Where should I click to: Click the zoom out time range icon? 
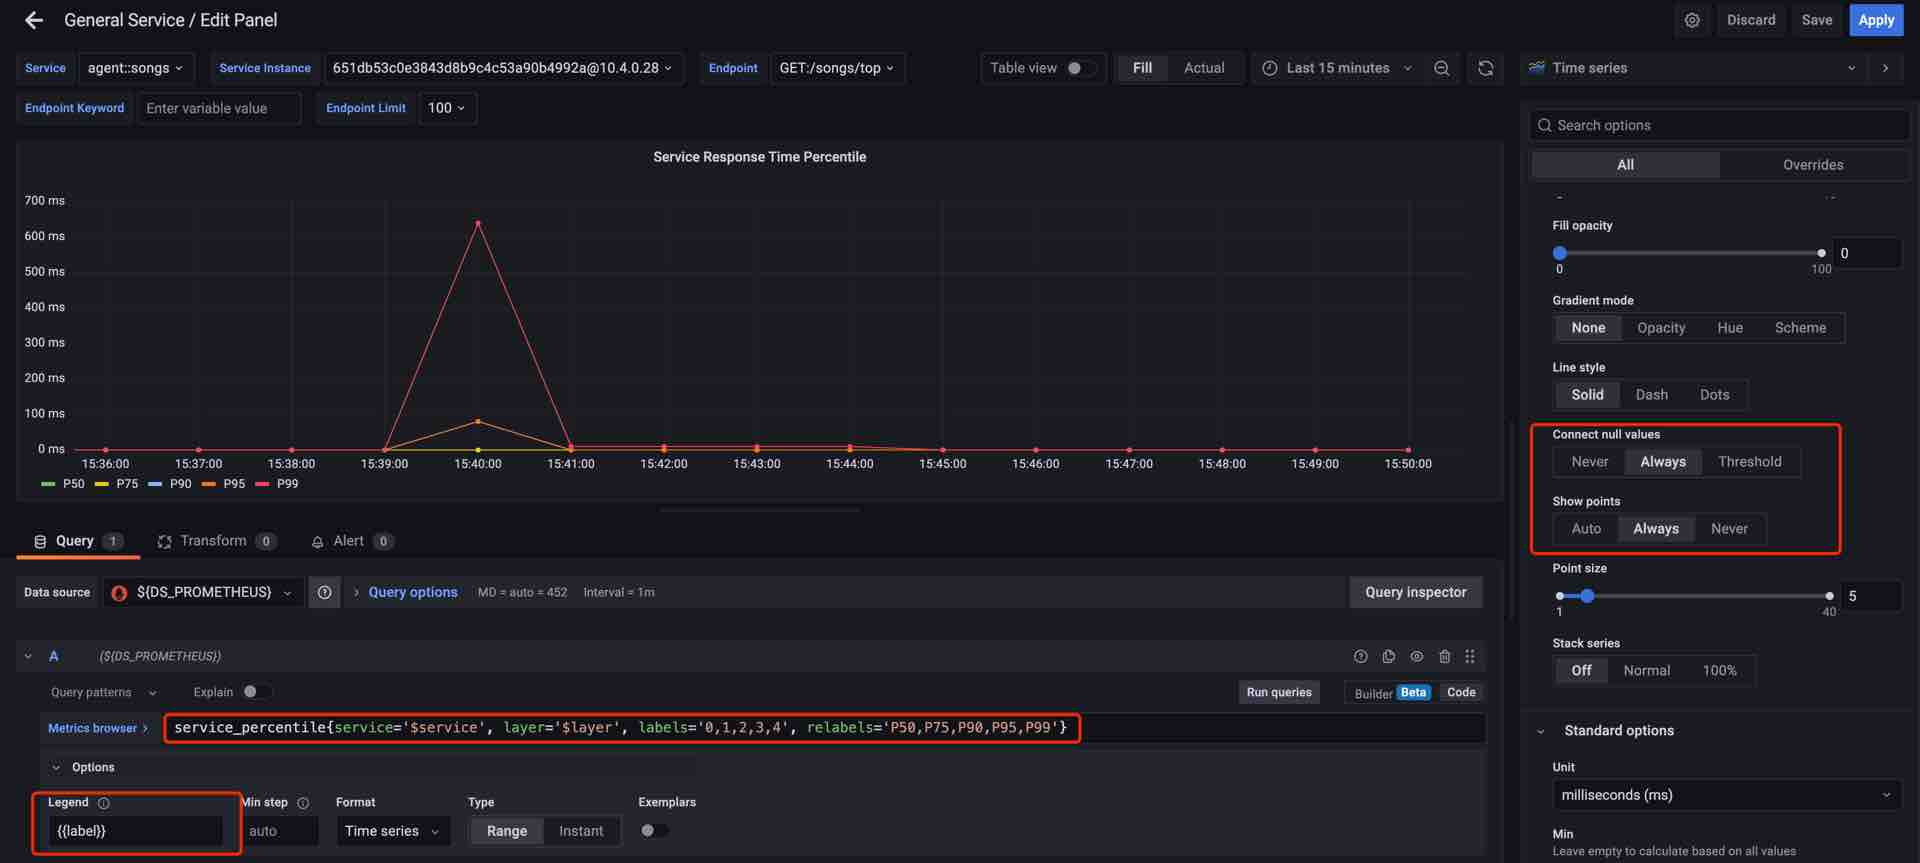[x=1441, y=68]
